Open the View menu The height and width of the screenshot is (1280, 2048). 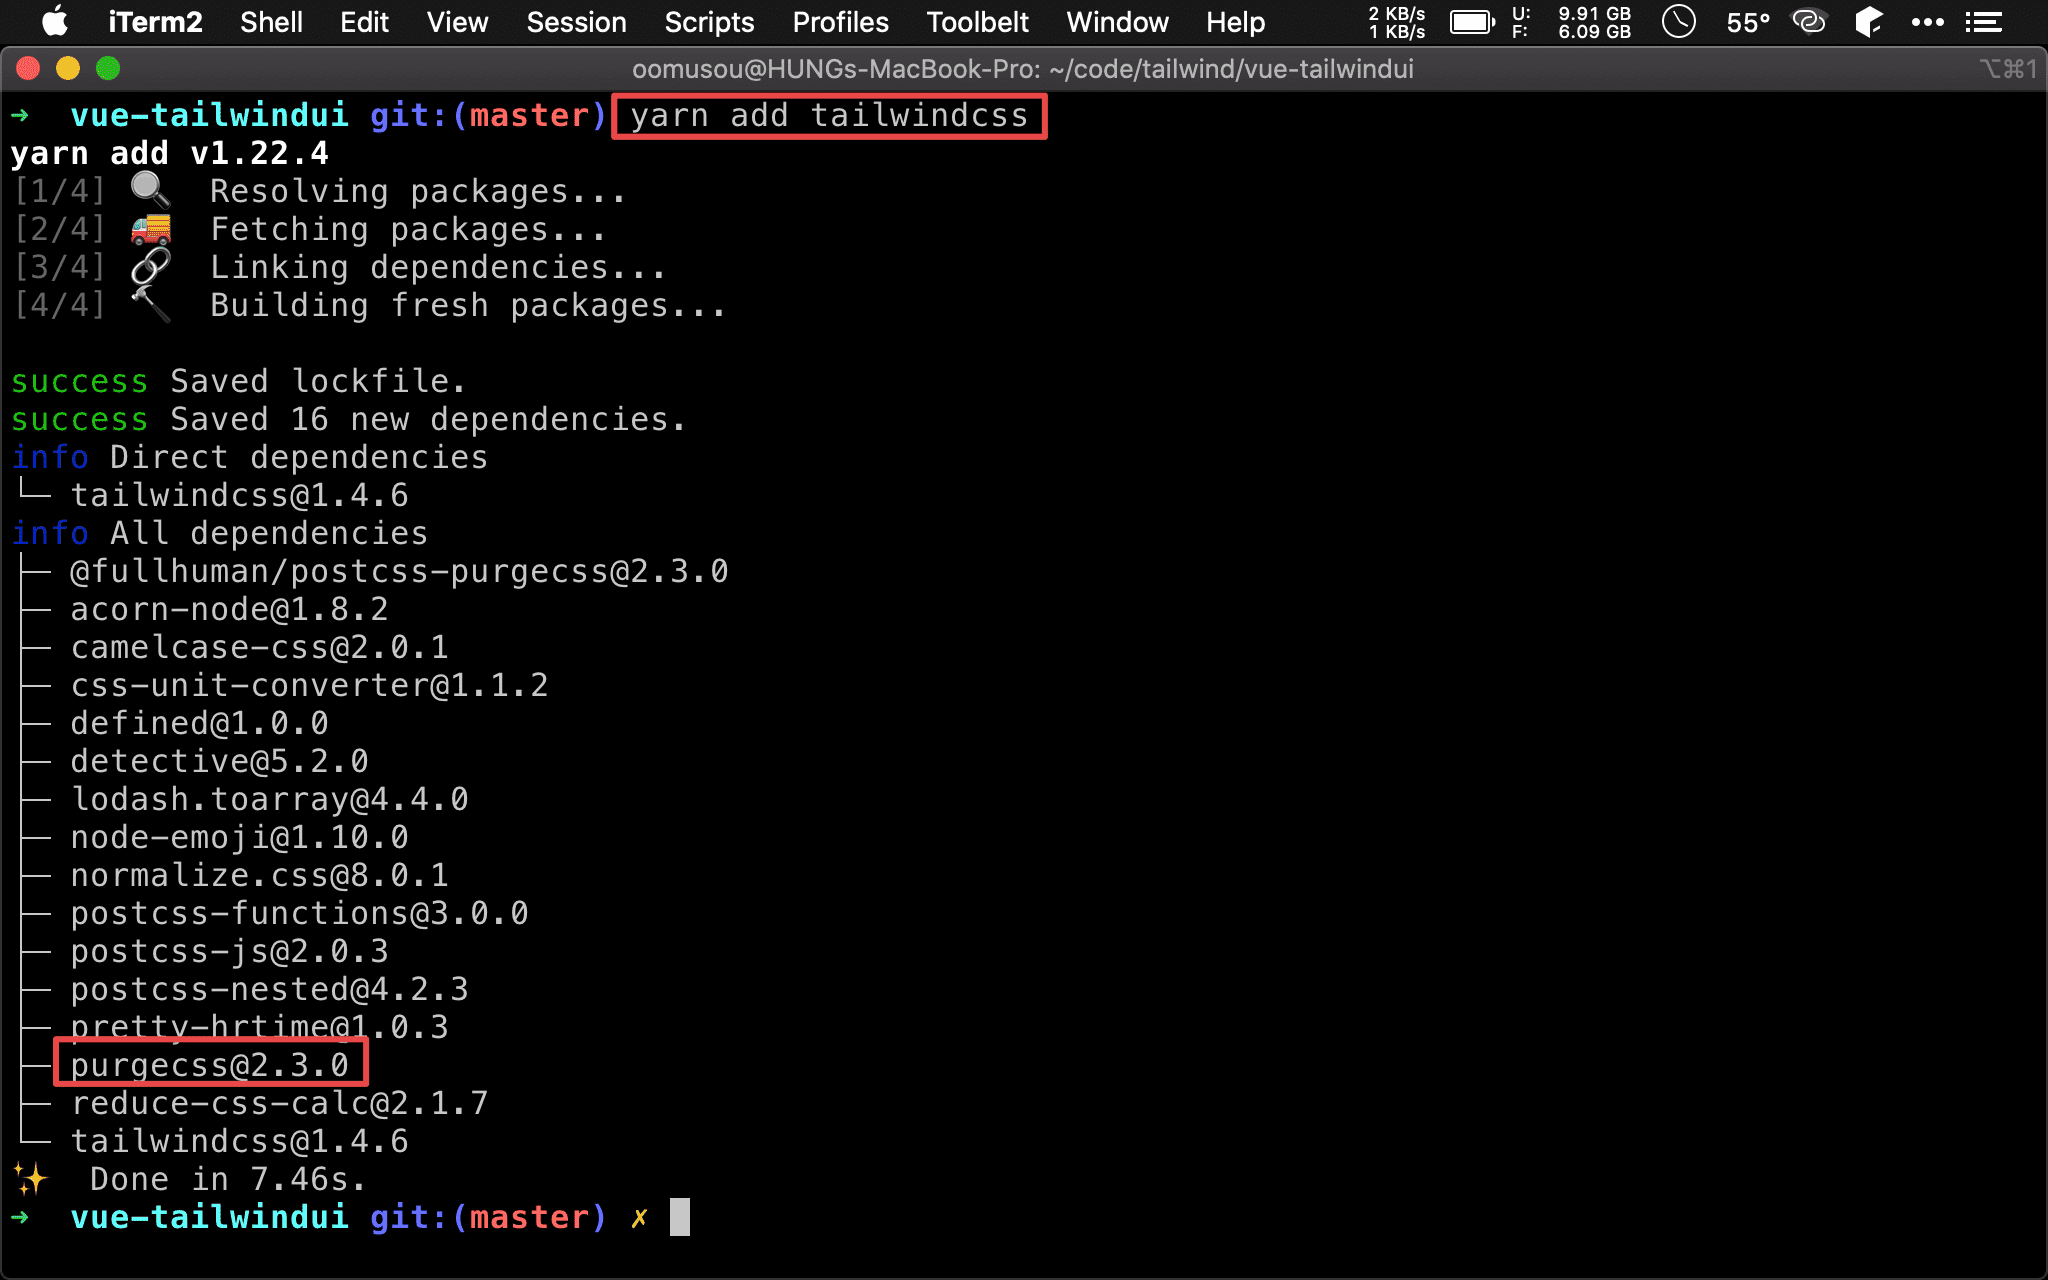pos(457,22)
